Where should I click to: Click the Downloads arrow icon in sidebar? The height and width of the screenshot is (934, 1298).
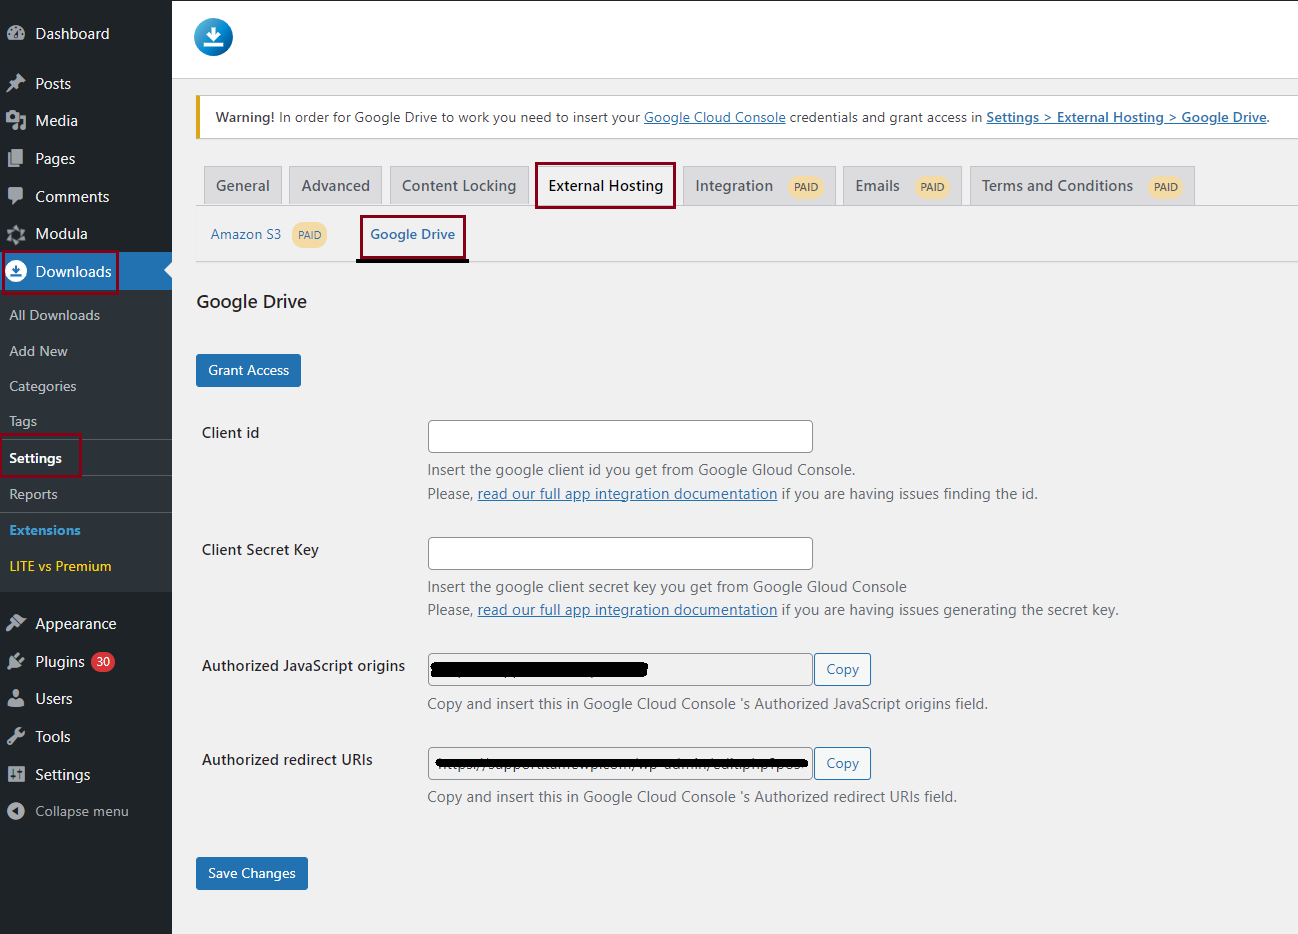(16, 271)
